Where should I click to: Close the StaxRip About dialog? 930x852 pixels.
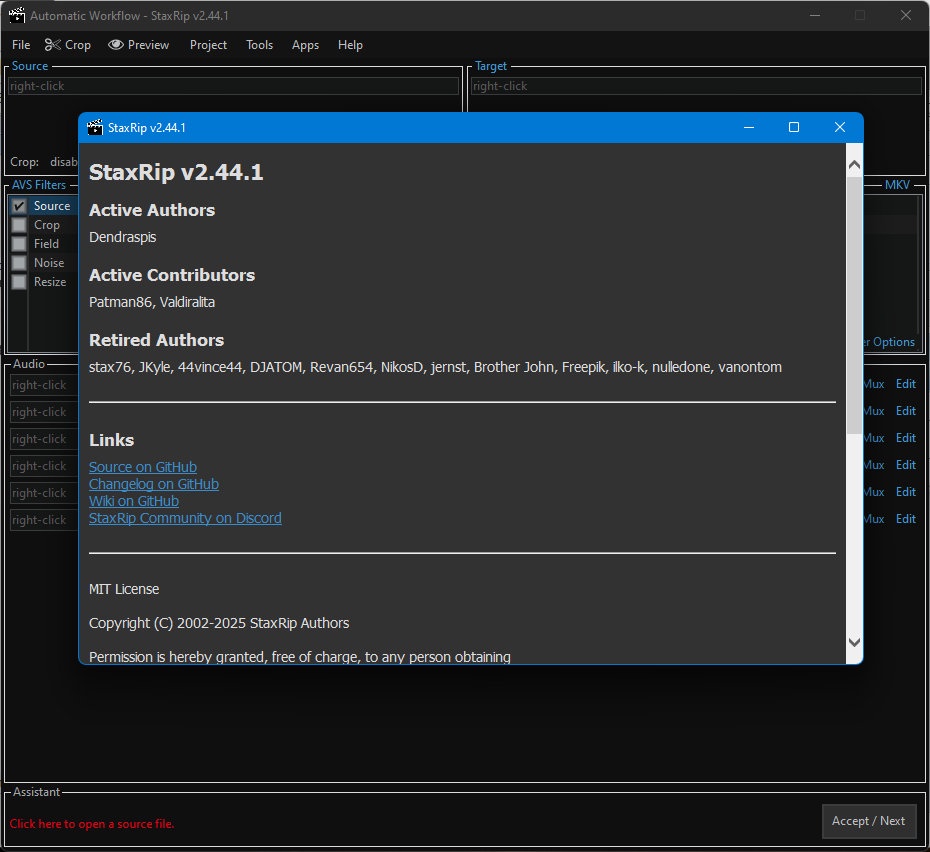pos(840,127)
